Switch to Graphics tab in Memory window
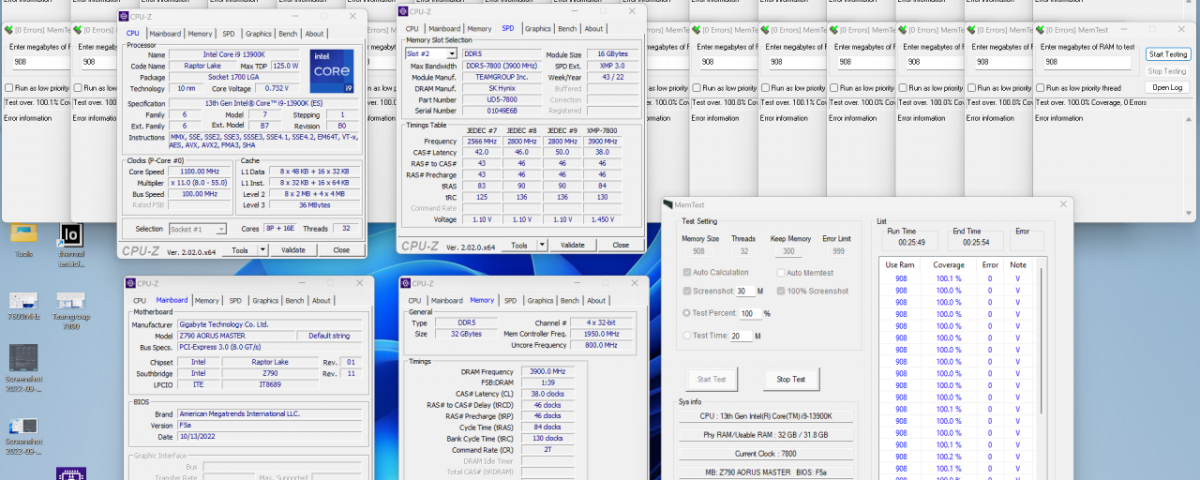The height and width of the screenshot is (480, 1200). point(539,300)
